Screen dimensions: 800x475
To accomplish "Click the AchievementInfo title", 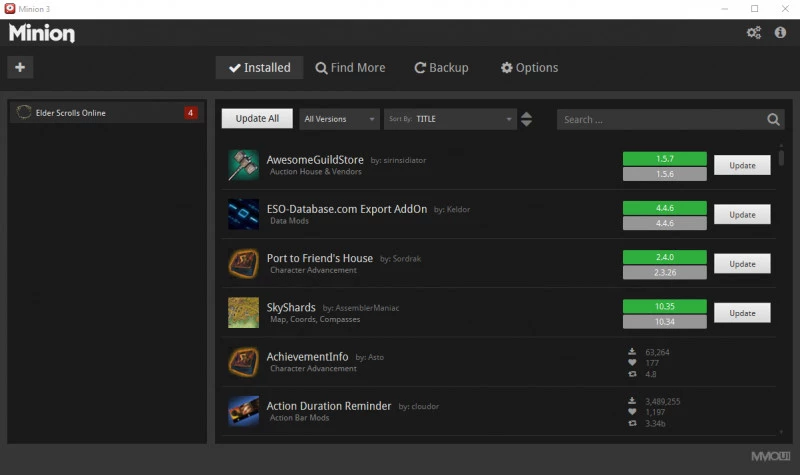I will coord(307,357).
